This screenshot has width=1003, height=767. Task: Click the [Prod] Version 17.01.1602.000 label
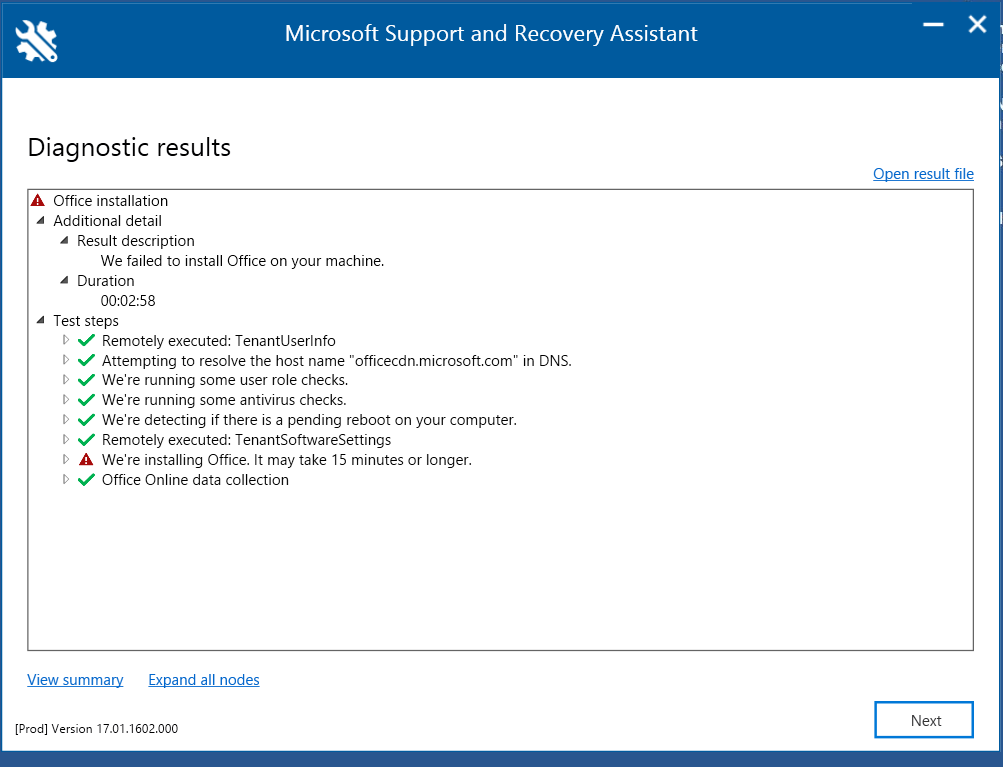(x=97, y=729)
